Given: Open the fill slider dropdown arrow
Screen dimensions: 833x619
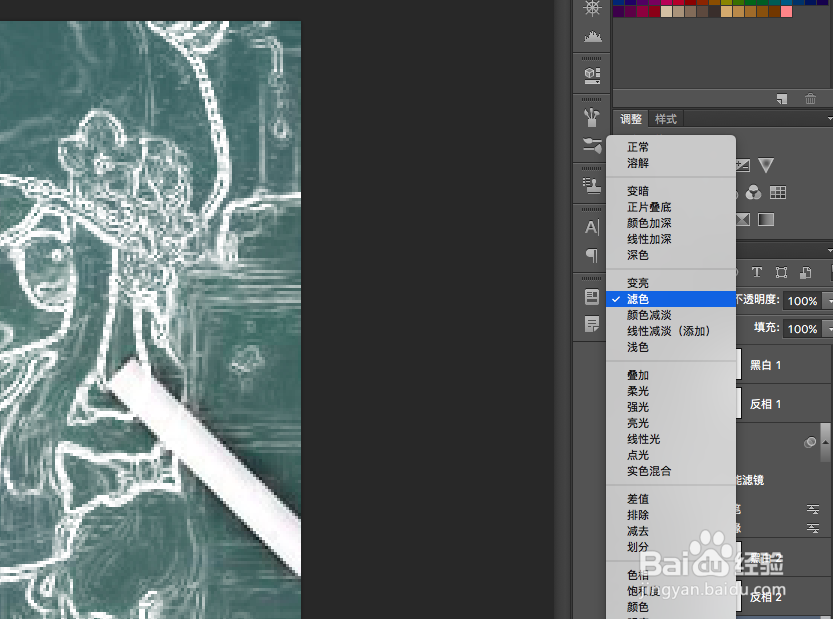Looking at the screenshot, I should pos(828,329).
